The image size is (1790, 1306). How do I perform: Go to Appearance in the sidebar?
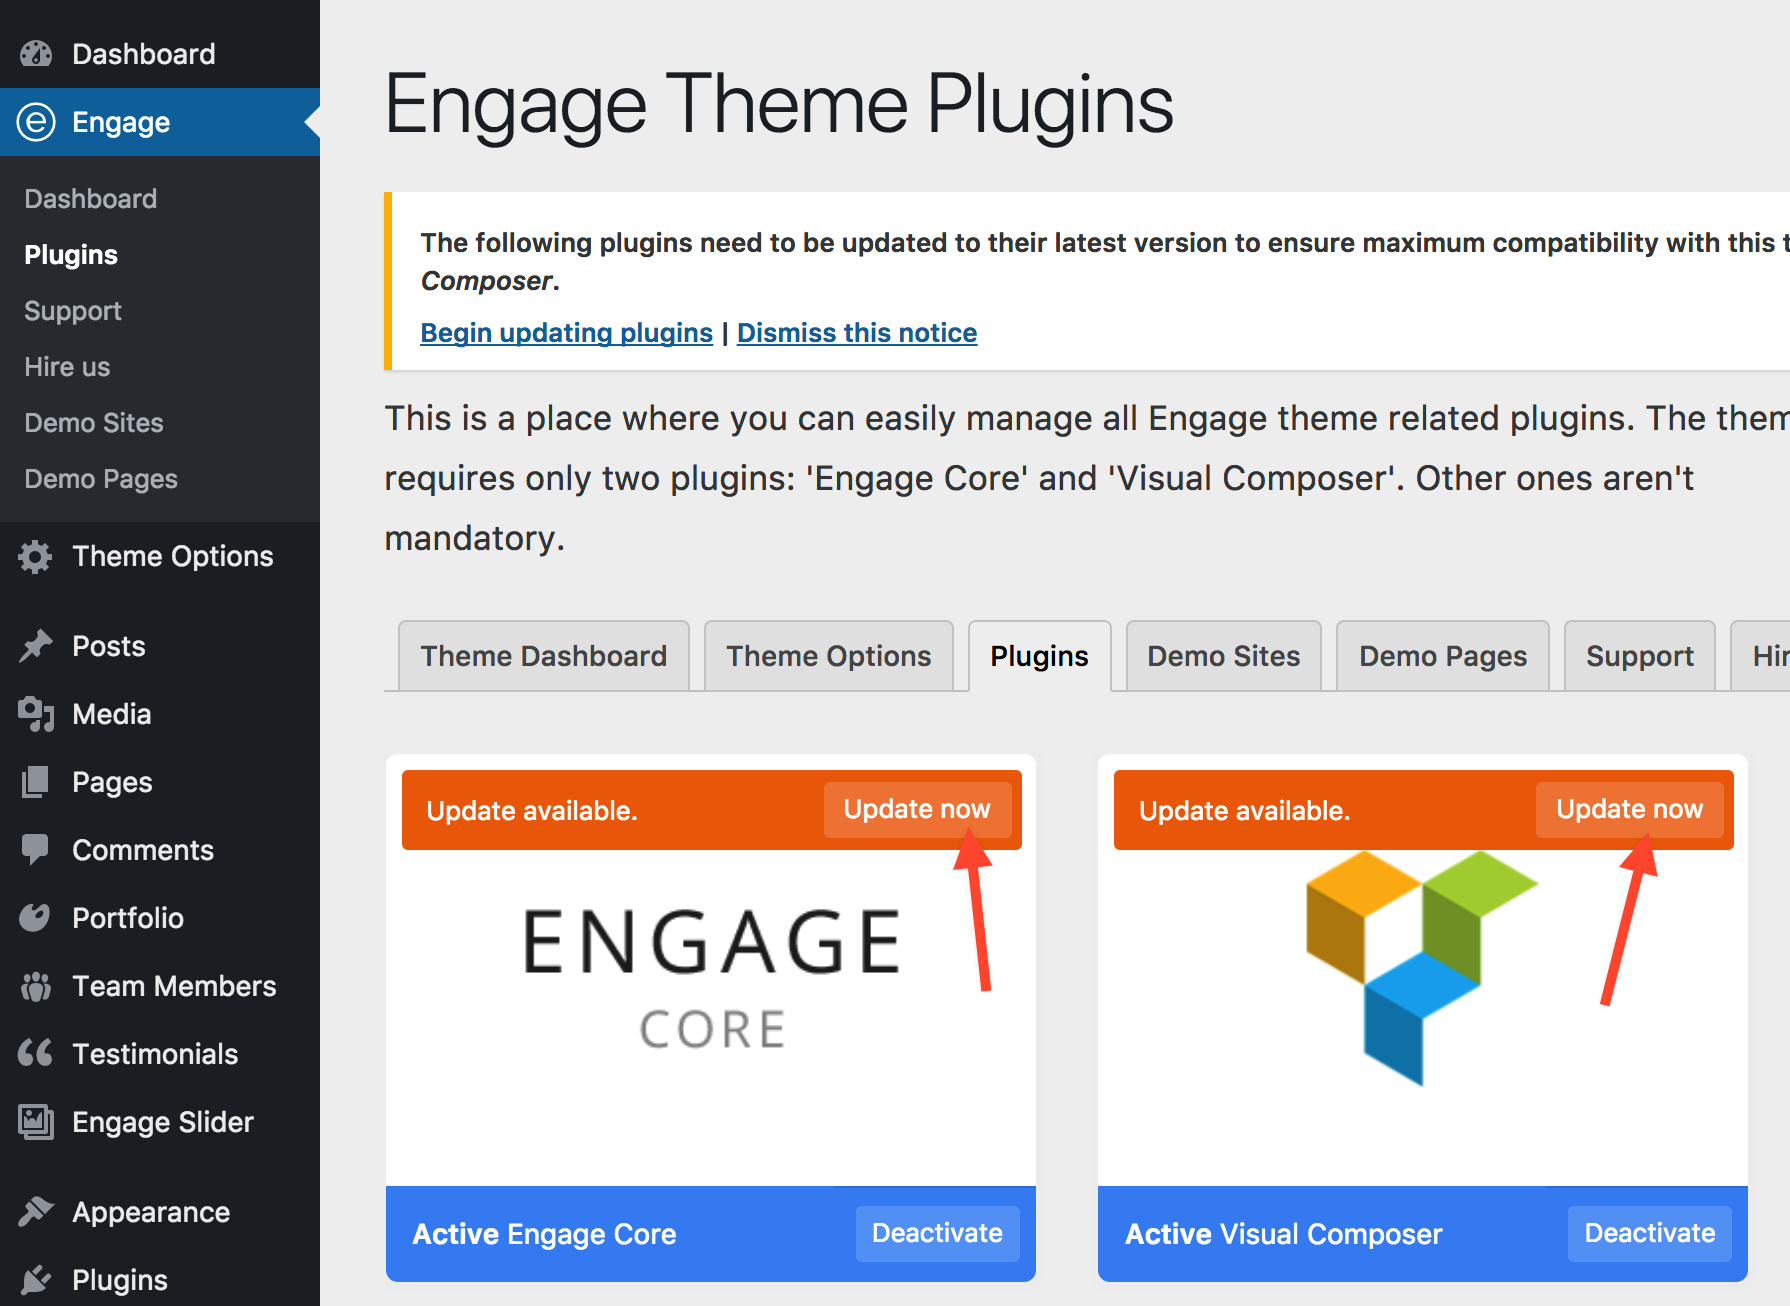(x=160, y=1212)
